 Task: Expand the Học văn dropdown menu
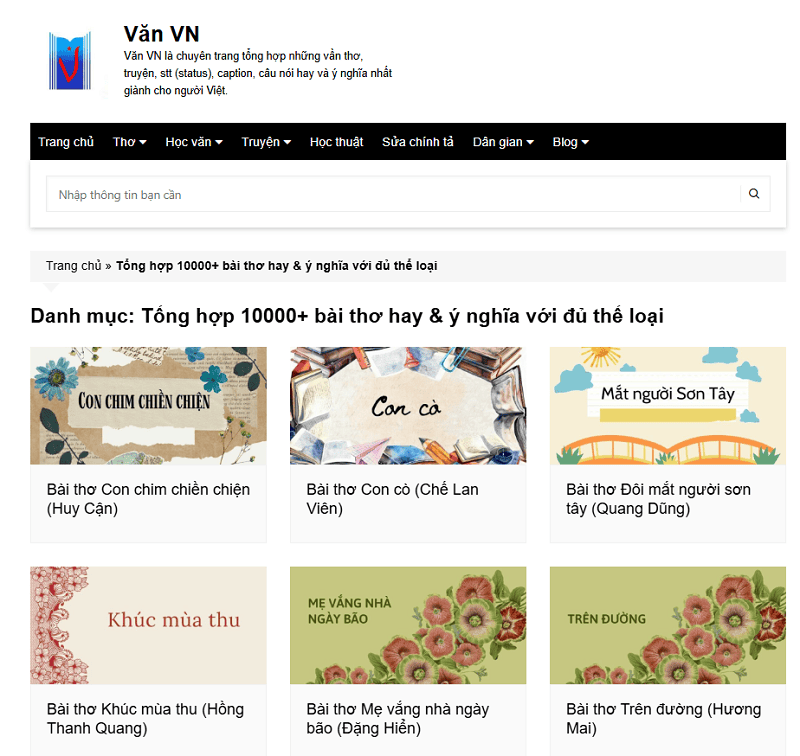coord(194,142)
